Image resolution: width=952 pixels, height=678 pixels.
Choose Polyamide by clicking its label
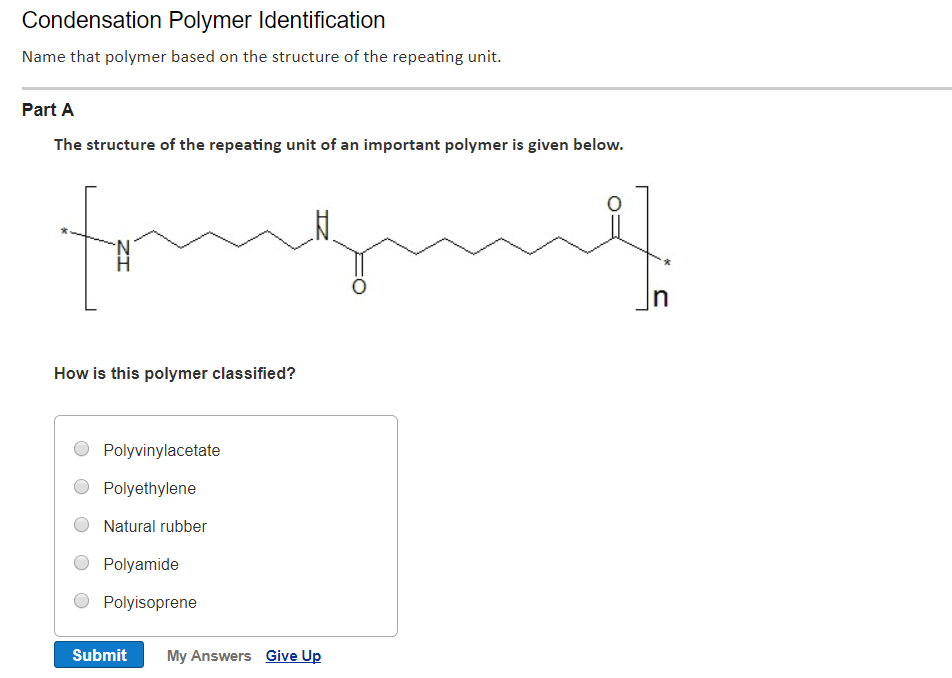141,564
